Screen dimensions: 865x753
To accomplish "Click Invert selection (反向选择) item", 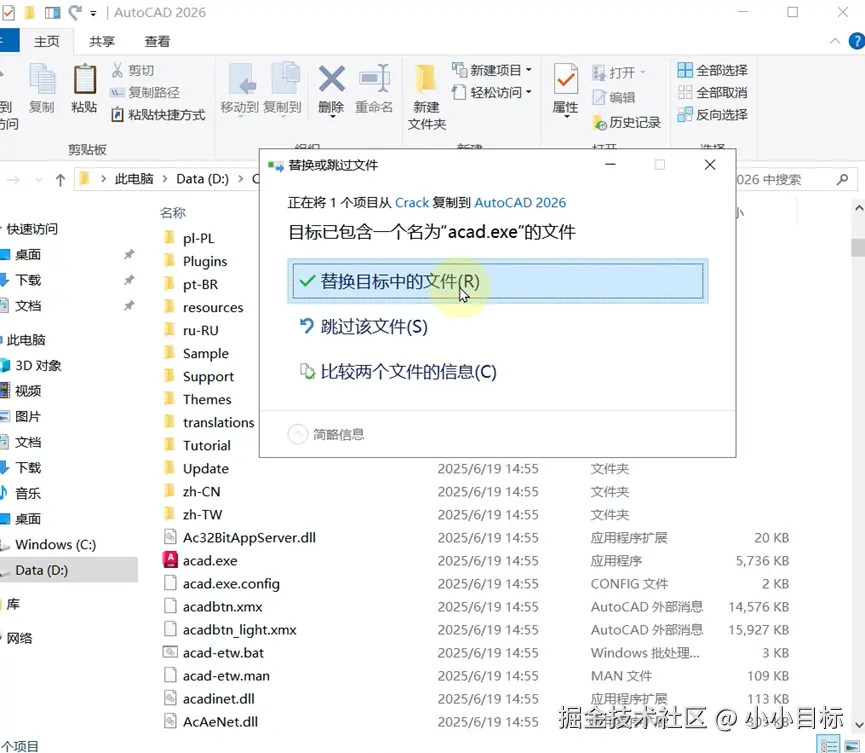I will coord(713,115).
